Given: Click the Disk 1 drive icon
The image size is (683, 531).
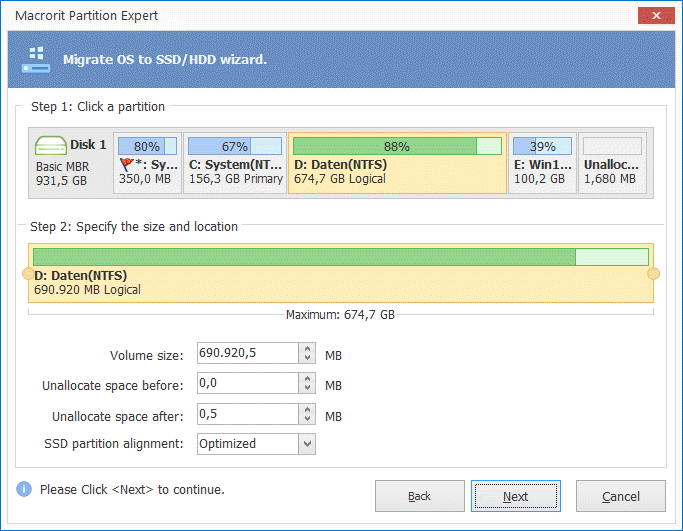Looking at the screenshot, I should pos(51,145).
